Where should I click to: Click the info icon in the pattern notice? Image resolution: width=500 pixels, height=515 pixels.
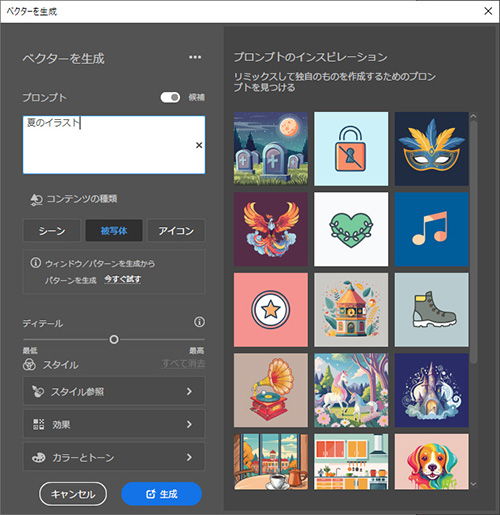36,263
